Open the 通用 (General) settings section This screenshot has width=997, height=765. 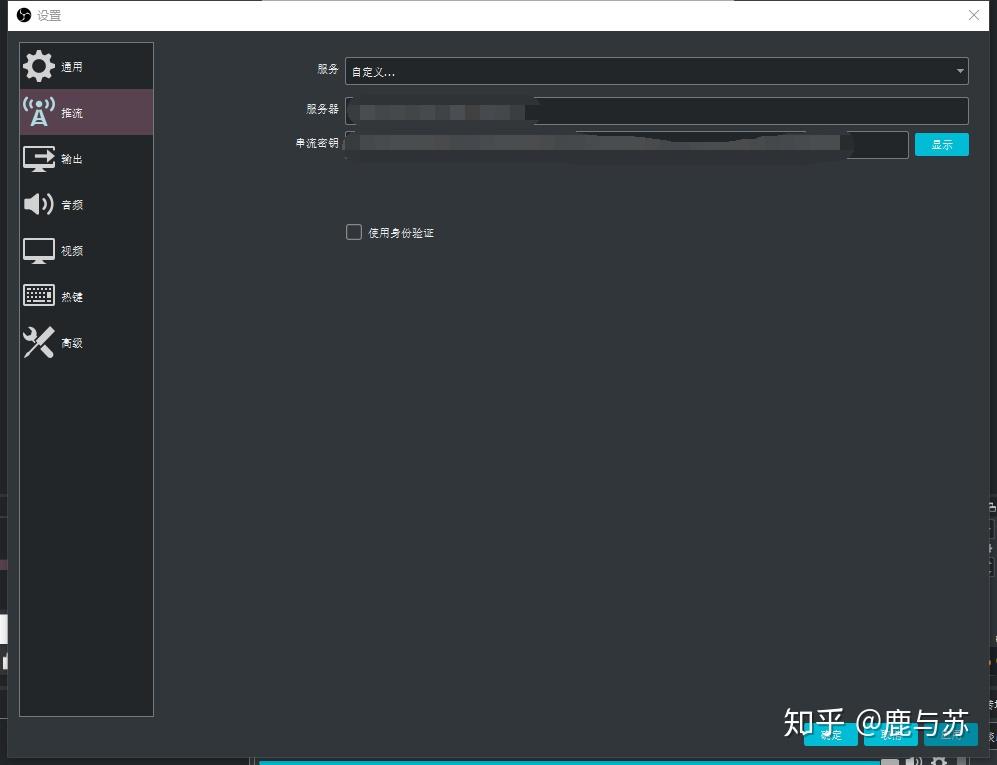point(86,66)
